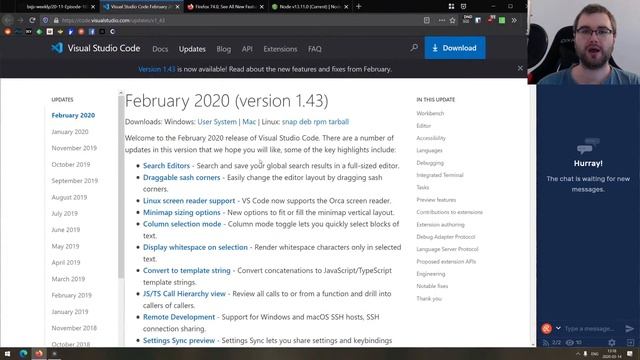The height and width of the screenshot is (360, 640).
Task: Click the browser back arrow
Action: (x=8, y=20)
